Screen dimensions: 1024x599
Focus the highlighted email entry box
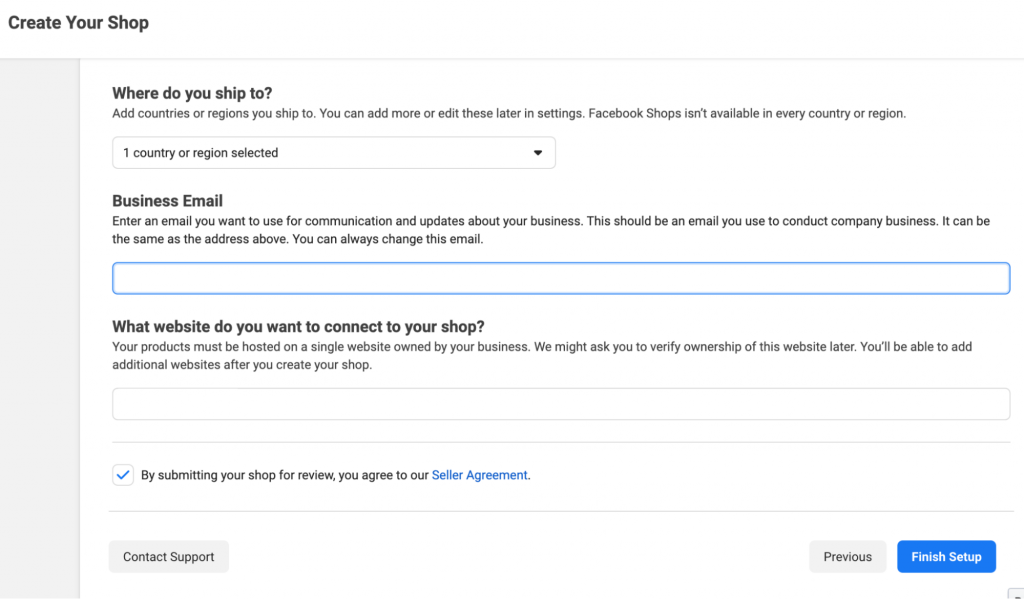pyautogui.click(x=560, y=278)
